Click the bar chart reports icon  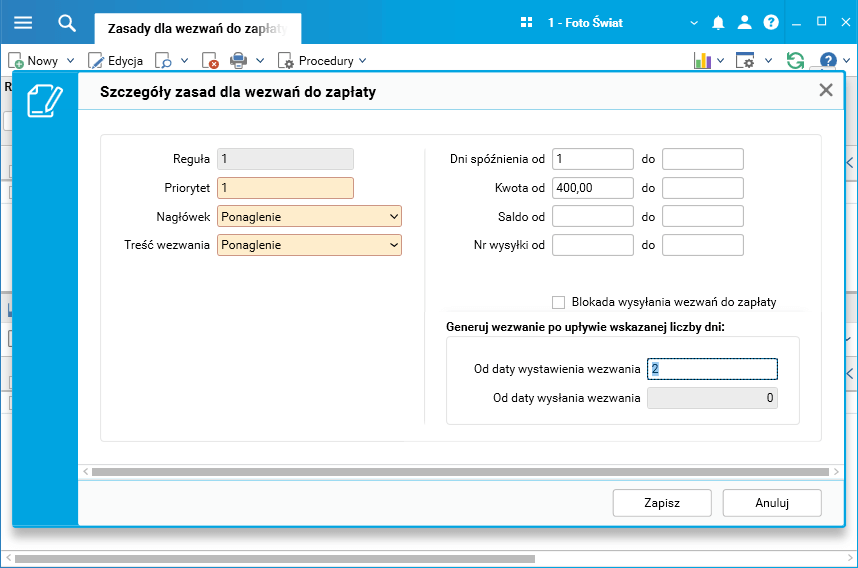[702, 61]
